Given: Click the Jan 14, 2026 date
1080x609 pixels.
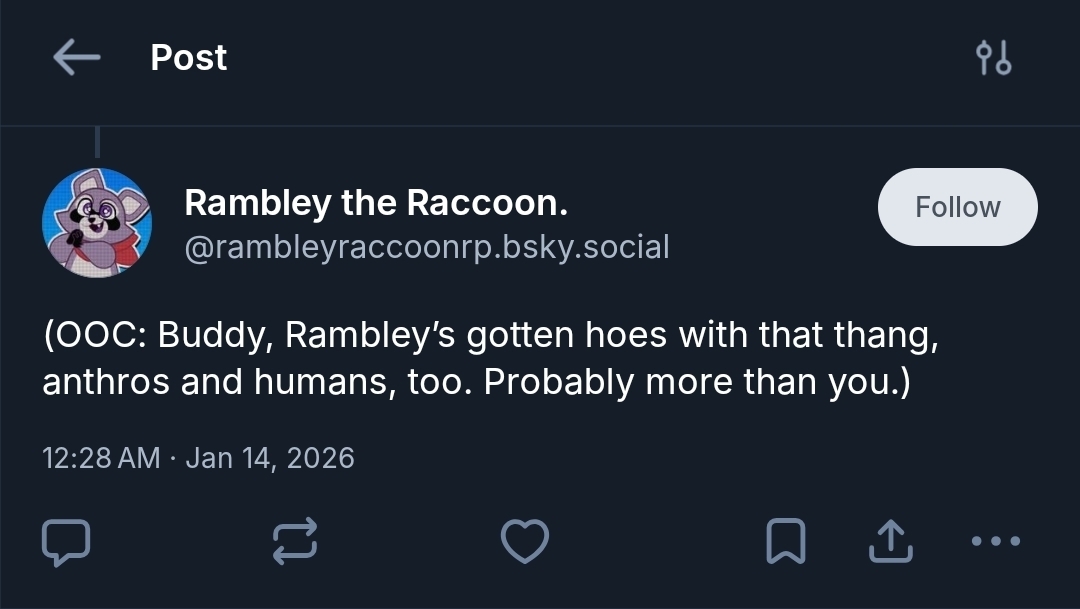Looking at the screenshot, I should 270,458.
